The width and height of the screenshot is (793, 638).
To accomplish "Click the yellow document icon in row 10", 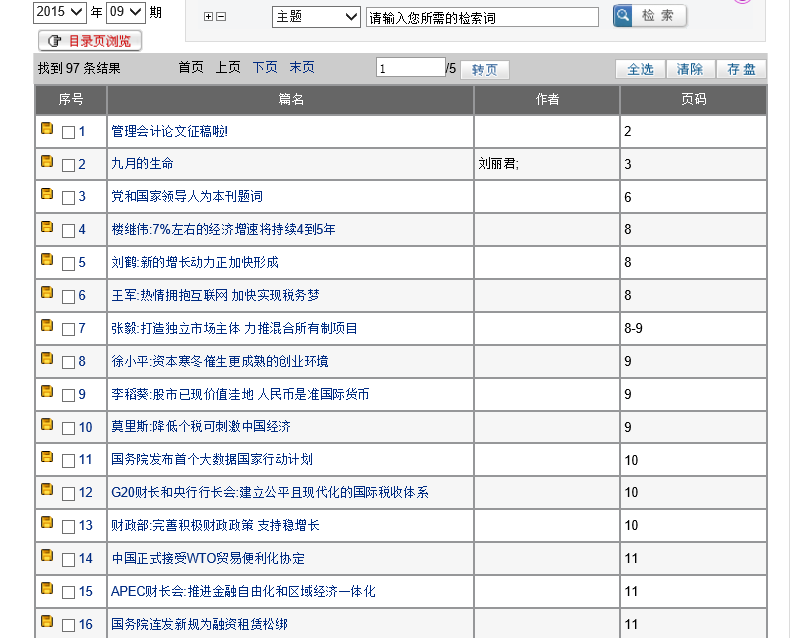I will pos(47,424).
